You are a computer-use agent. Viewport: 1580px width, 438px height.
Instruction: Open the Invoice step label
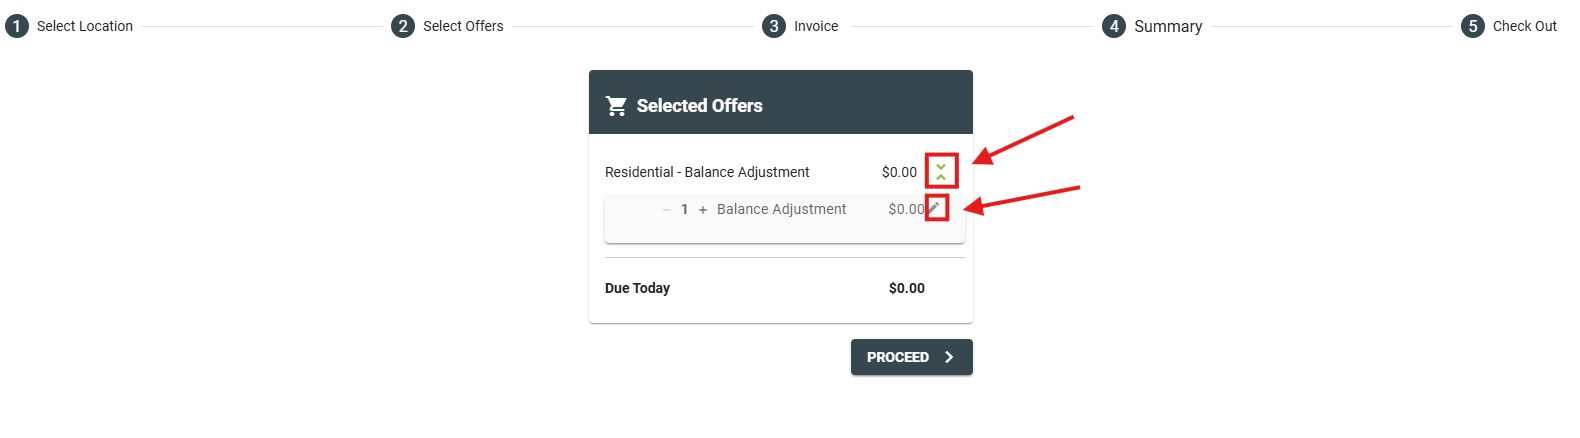point(816,26)
